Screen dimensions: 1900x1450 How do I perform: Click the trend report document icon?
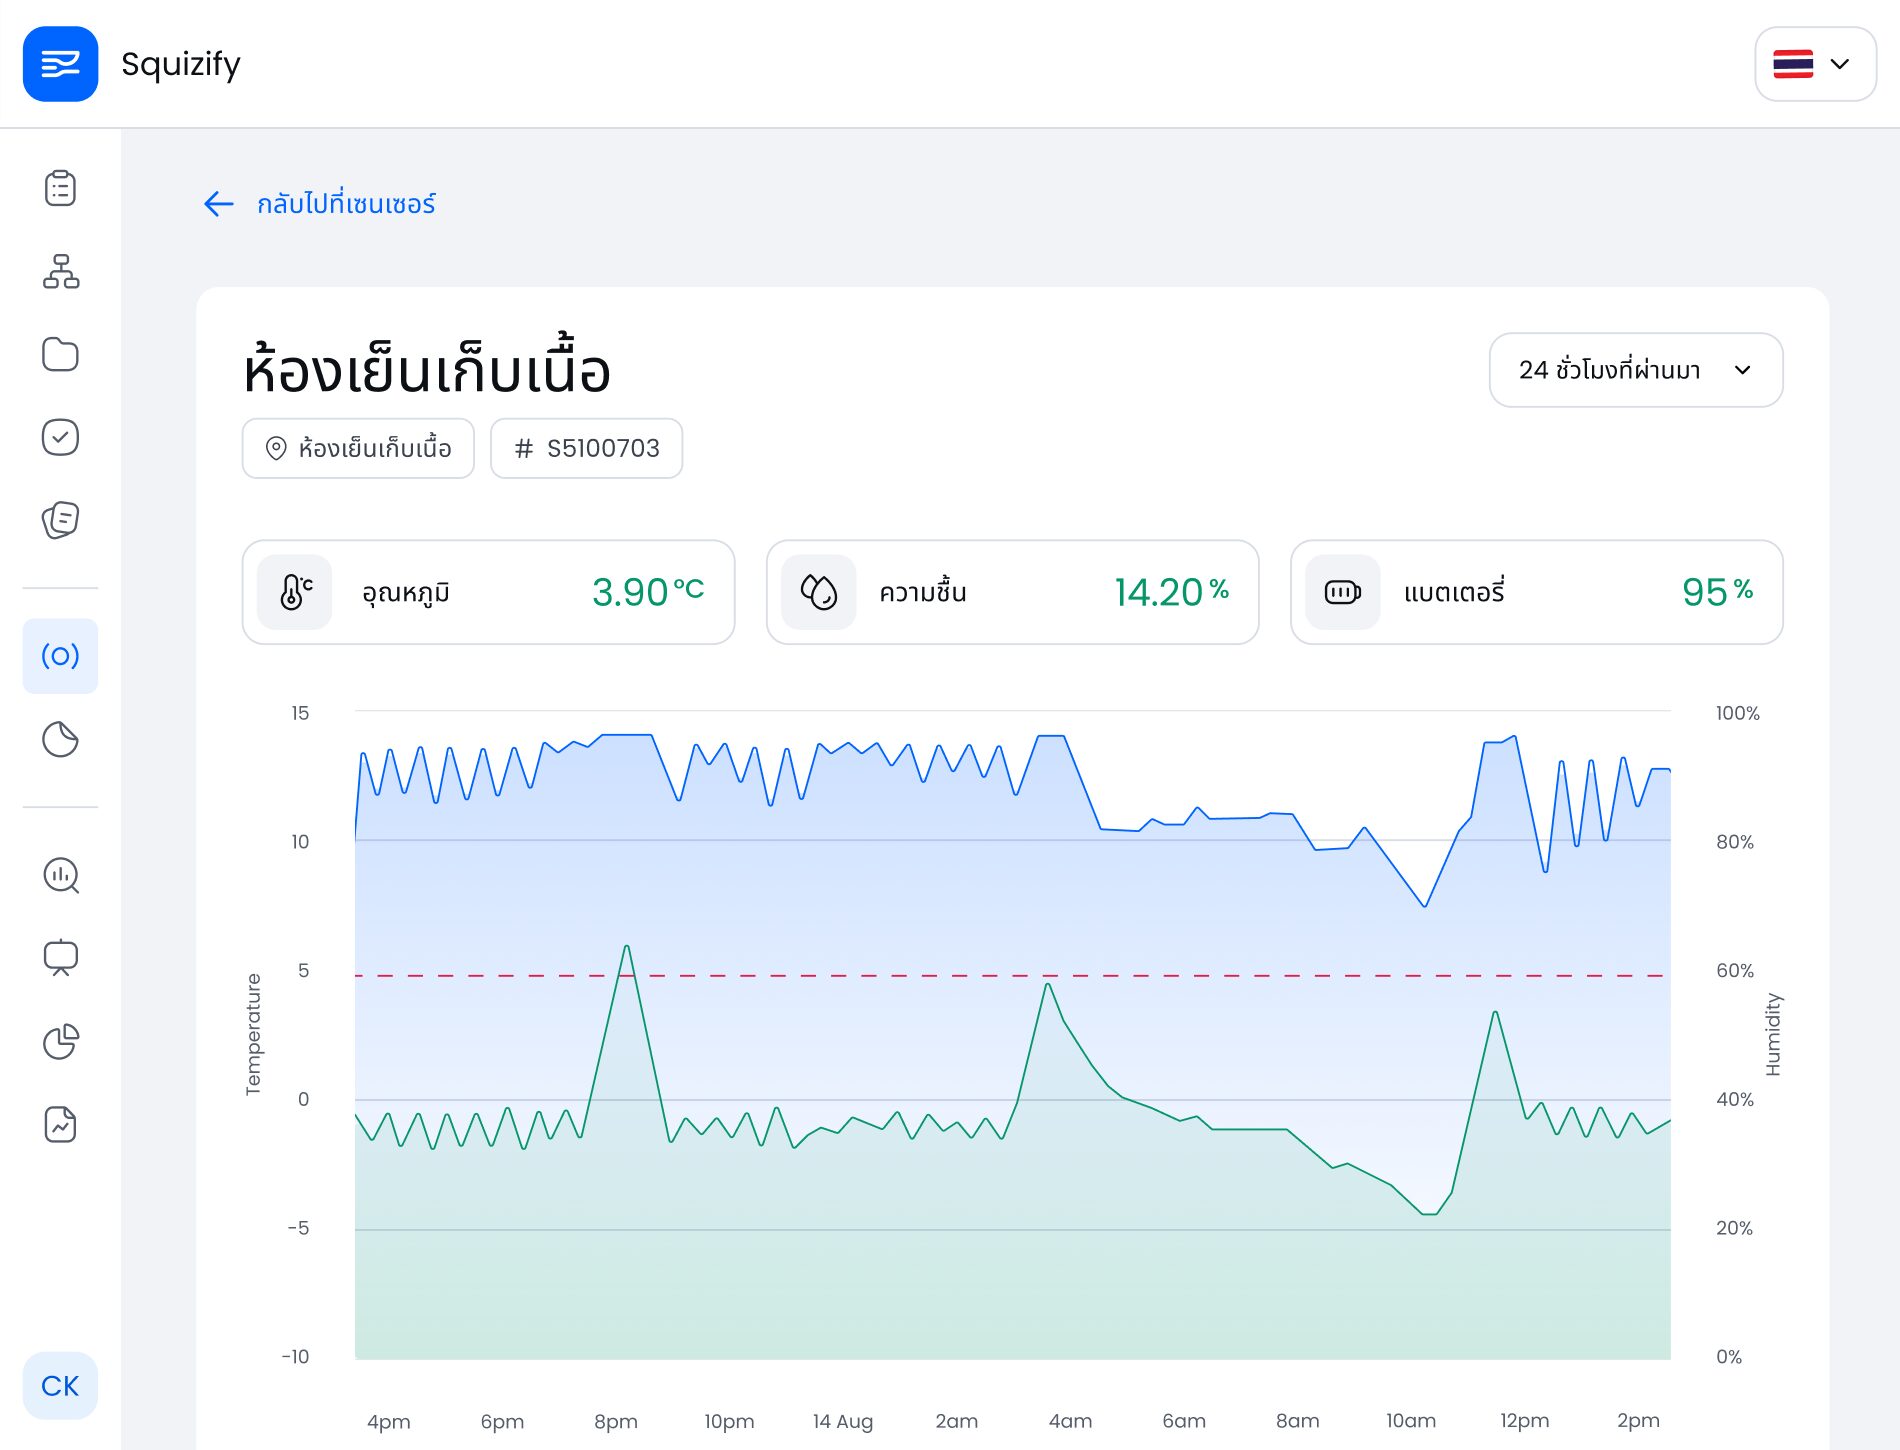[60, 1125]
